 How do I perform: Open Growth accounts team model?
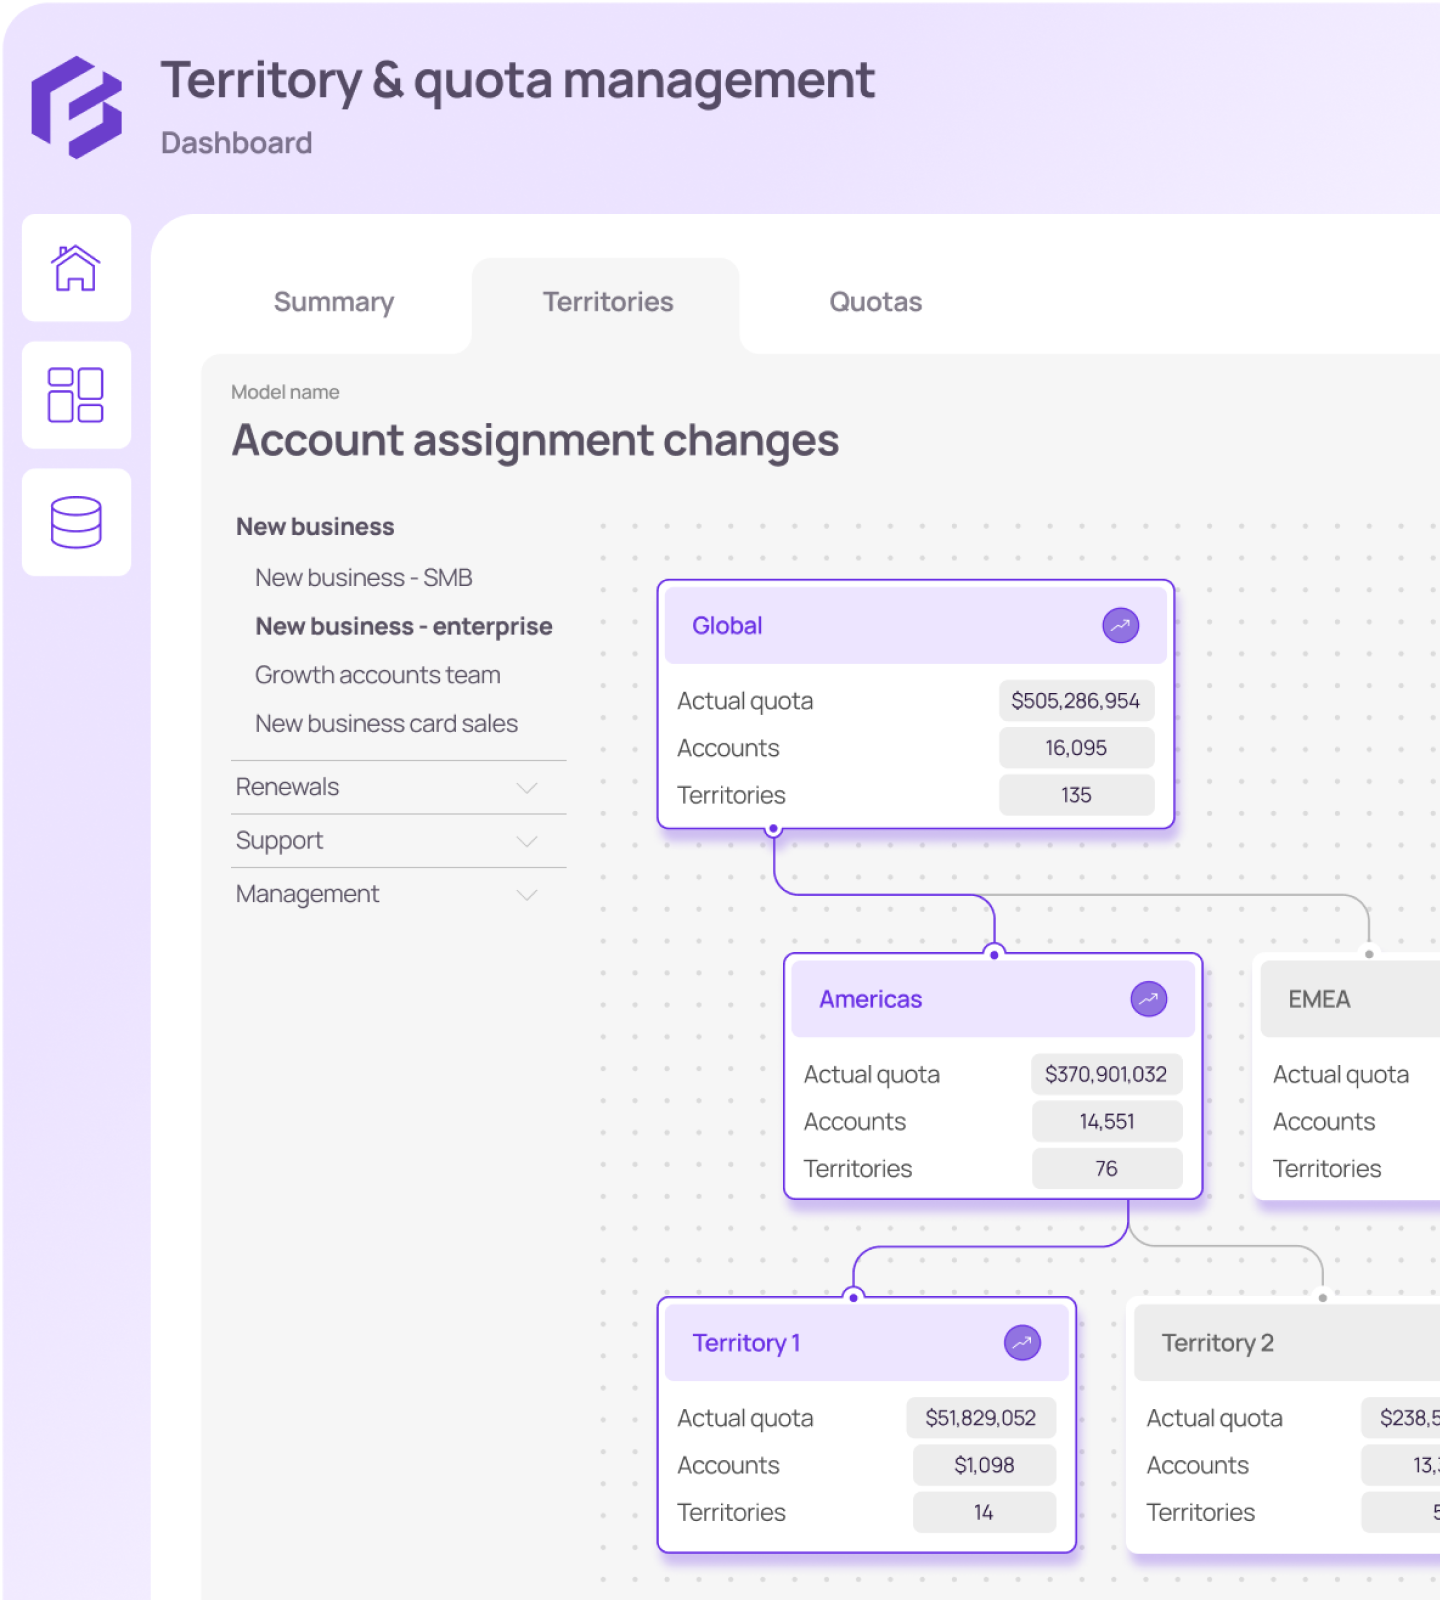coord(377,675)
